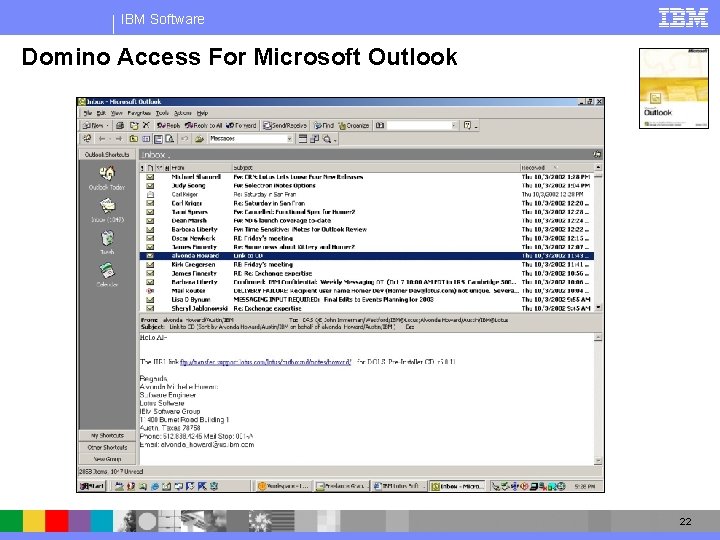
Task: Go back with the left arrow icon
Action: [102, 139]
